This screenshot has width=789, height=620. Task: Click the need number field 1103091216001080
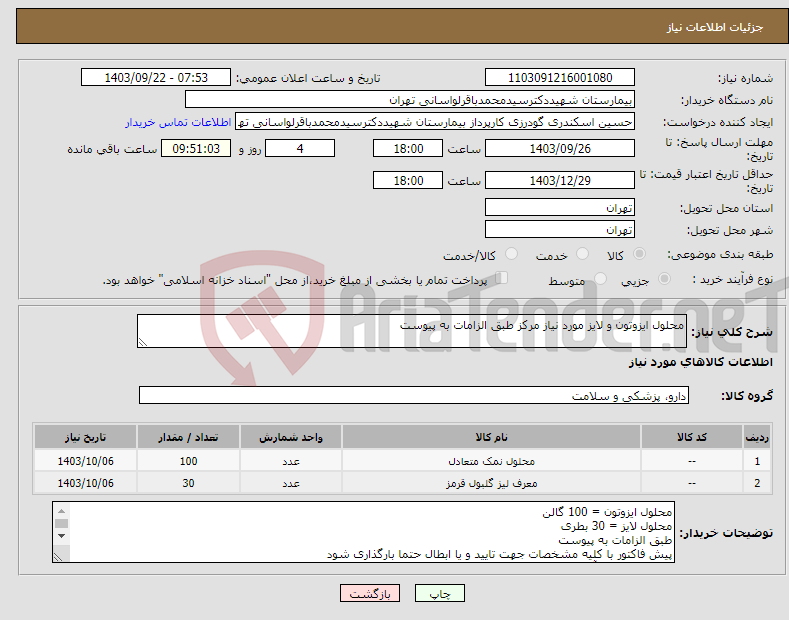[560, 78]
